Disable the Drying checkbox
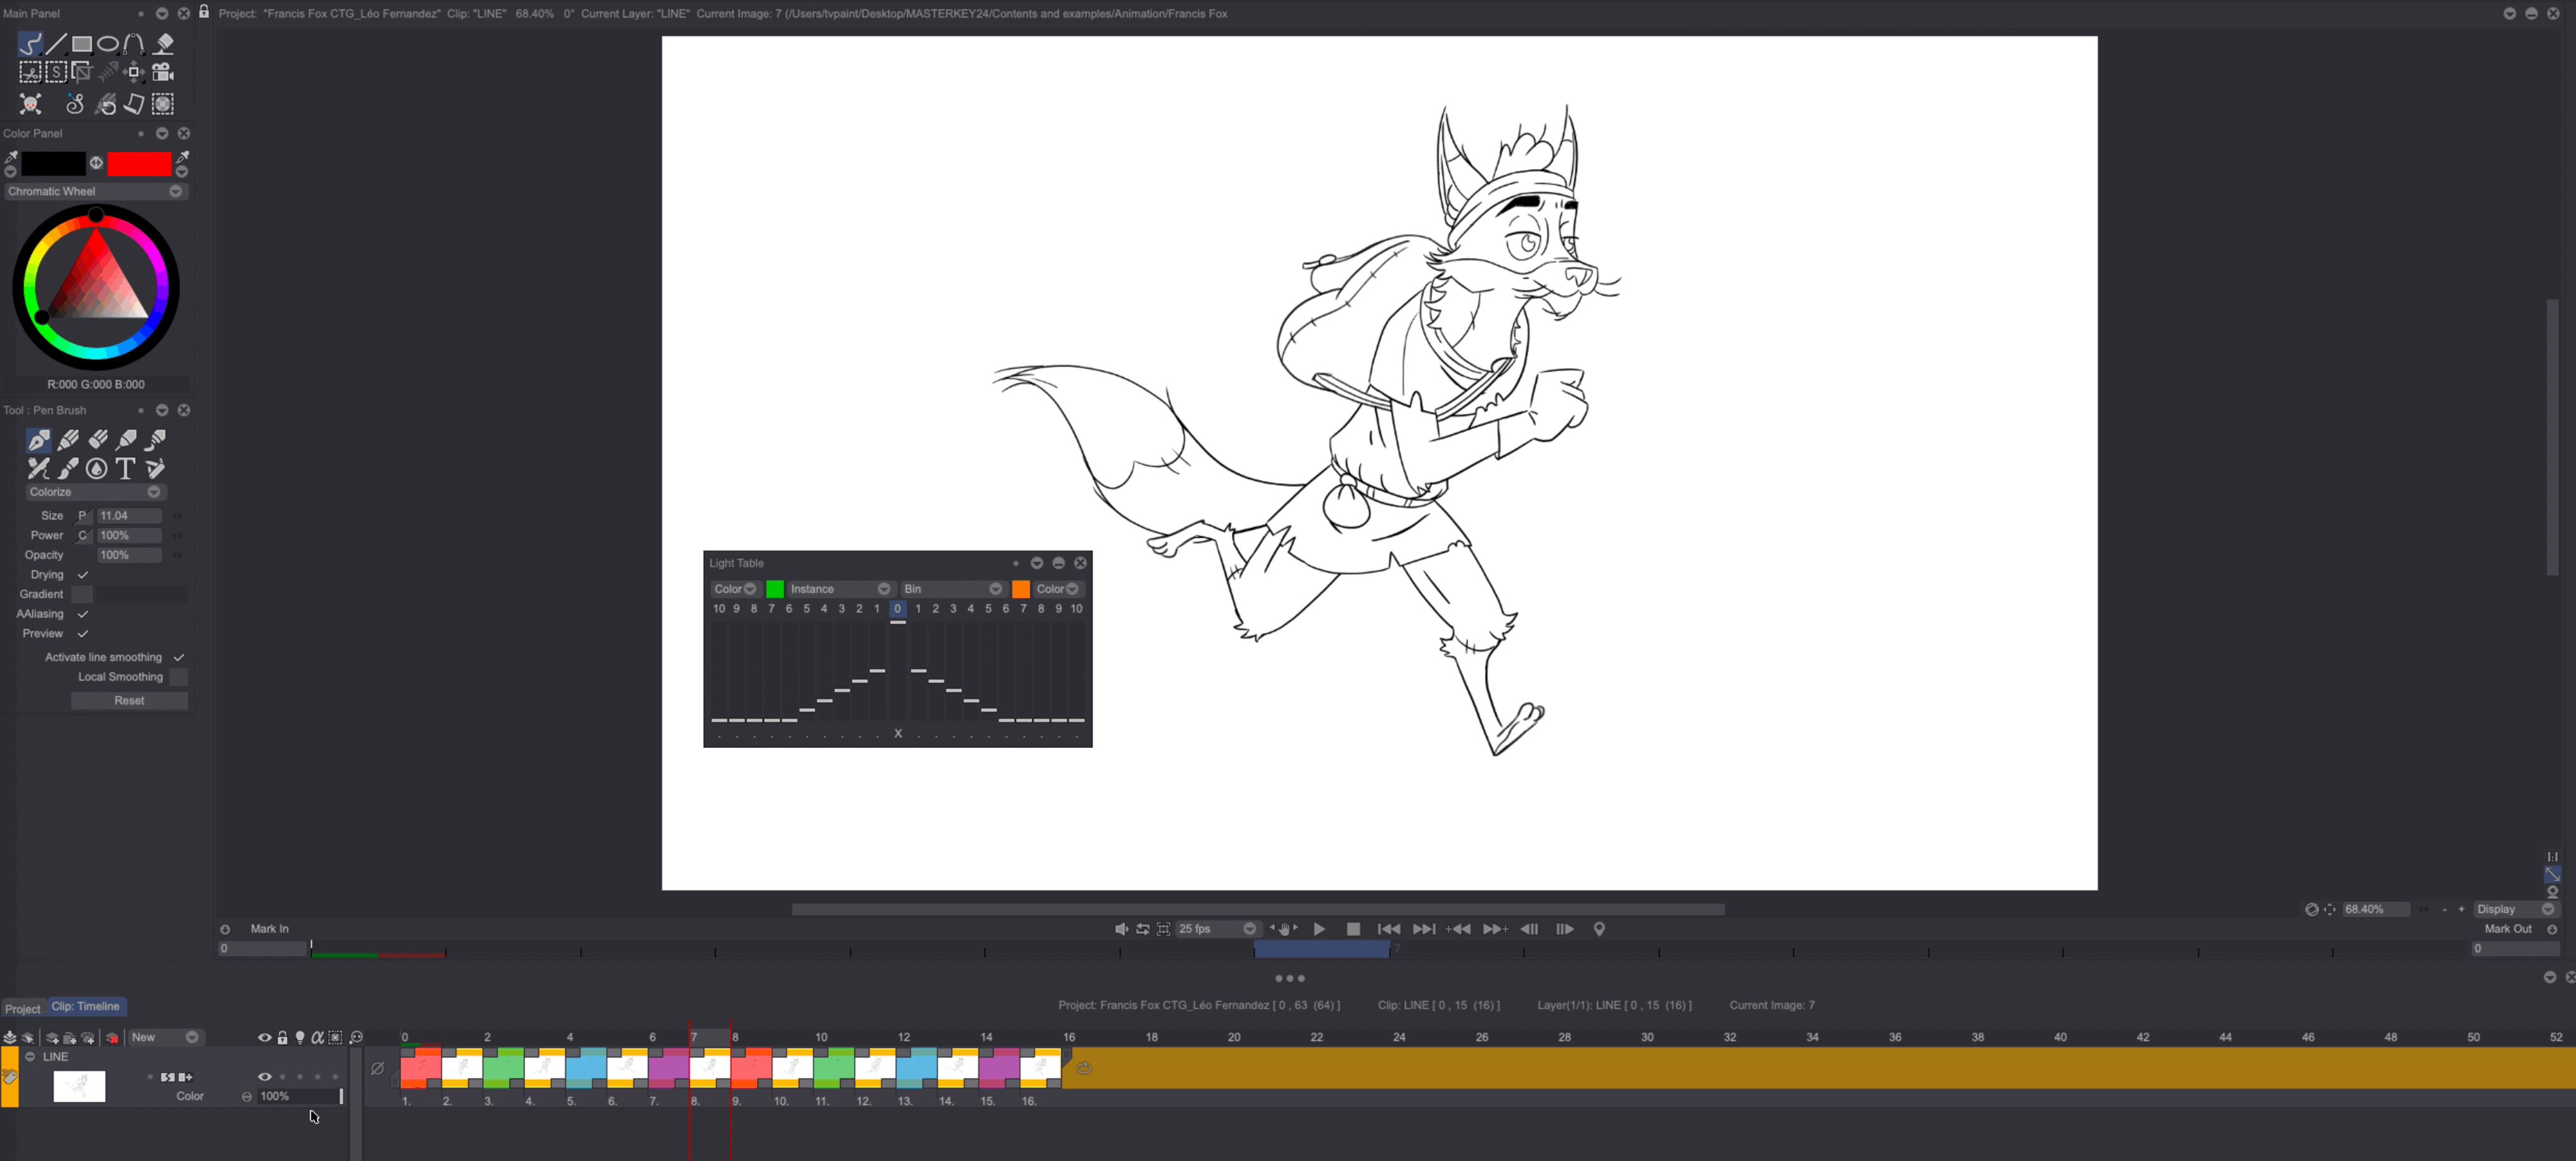 point(83,575)
